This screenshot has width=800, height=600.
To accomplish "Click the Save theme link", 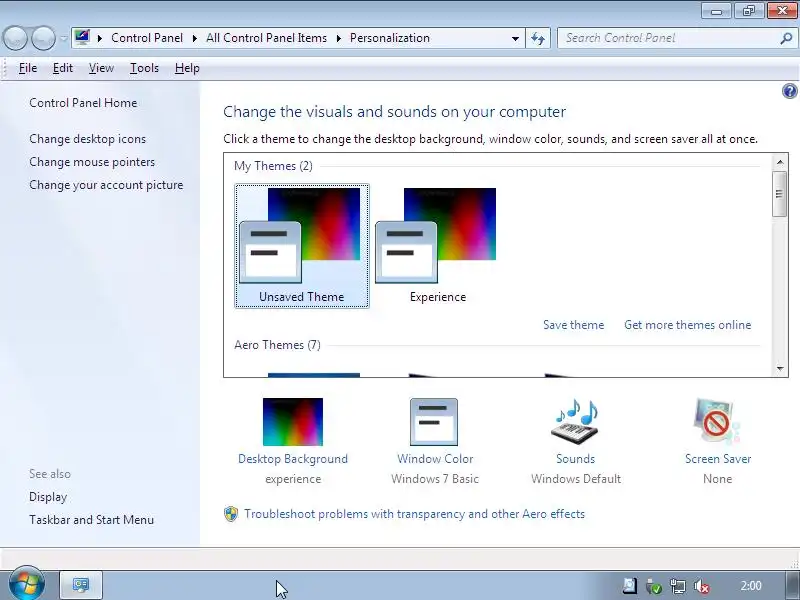I will [x=573, y=325].
